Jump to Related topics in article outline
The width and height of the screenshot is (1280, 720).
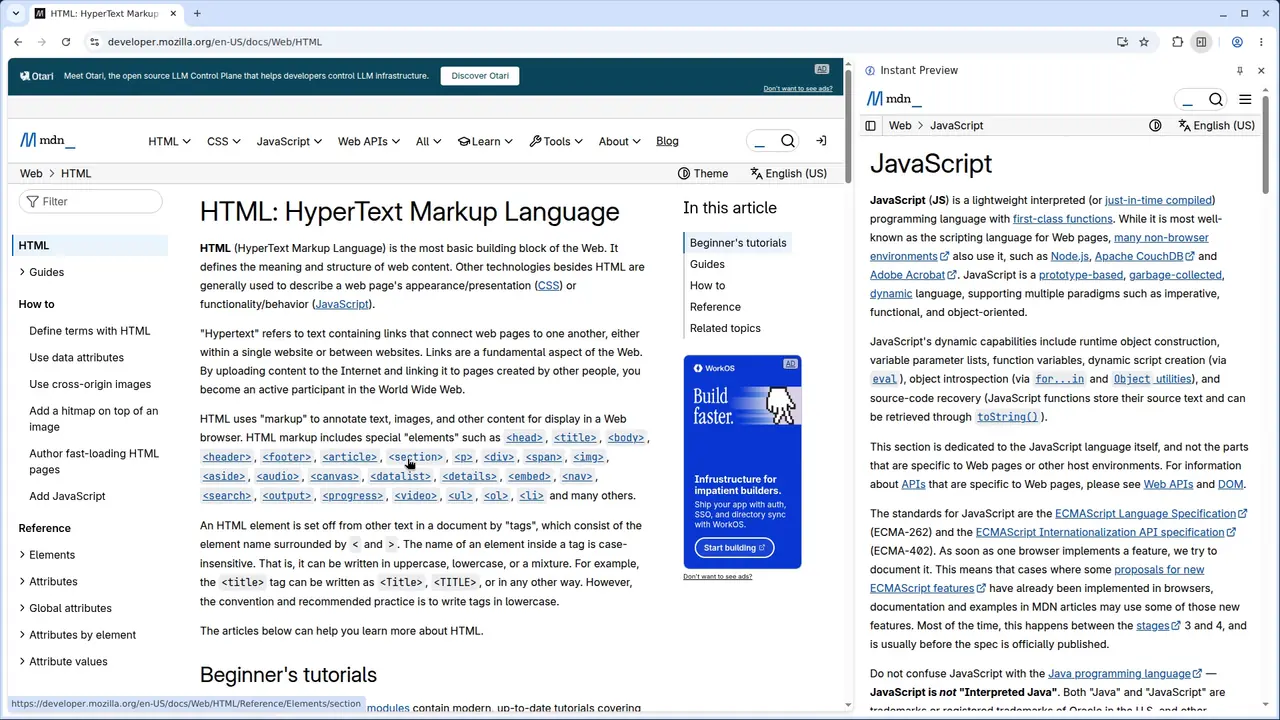coord(725,328)
